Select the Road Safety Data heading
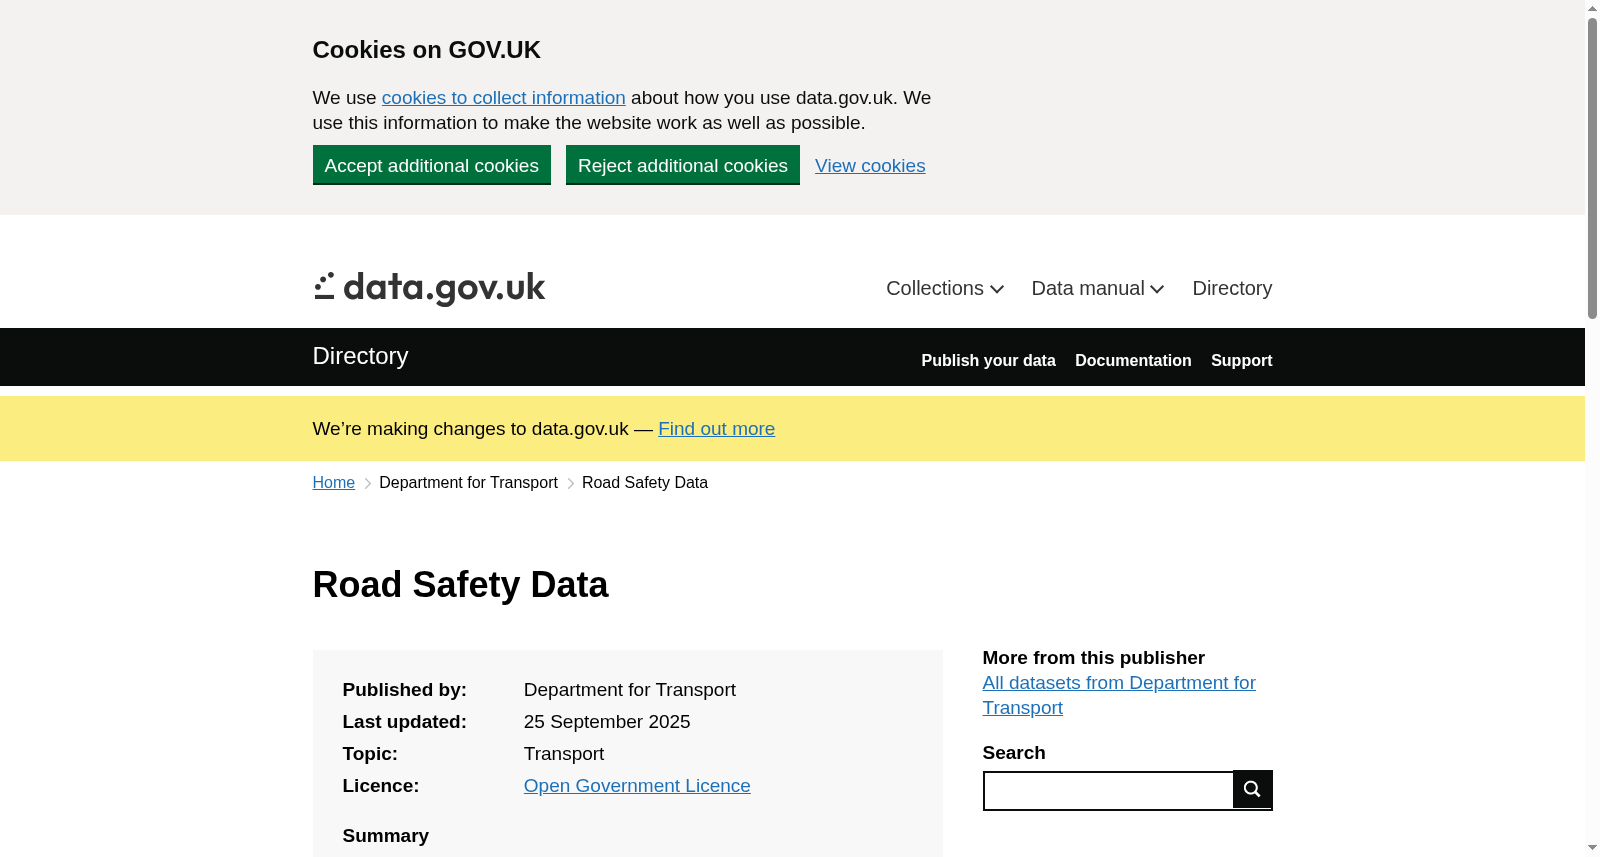Screen dimensions: 1600x857 460,585
